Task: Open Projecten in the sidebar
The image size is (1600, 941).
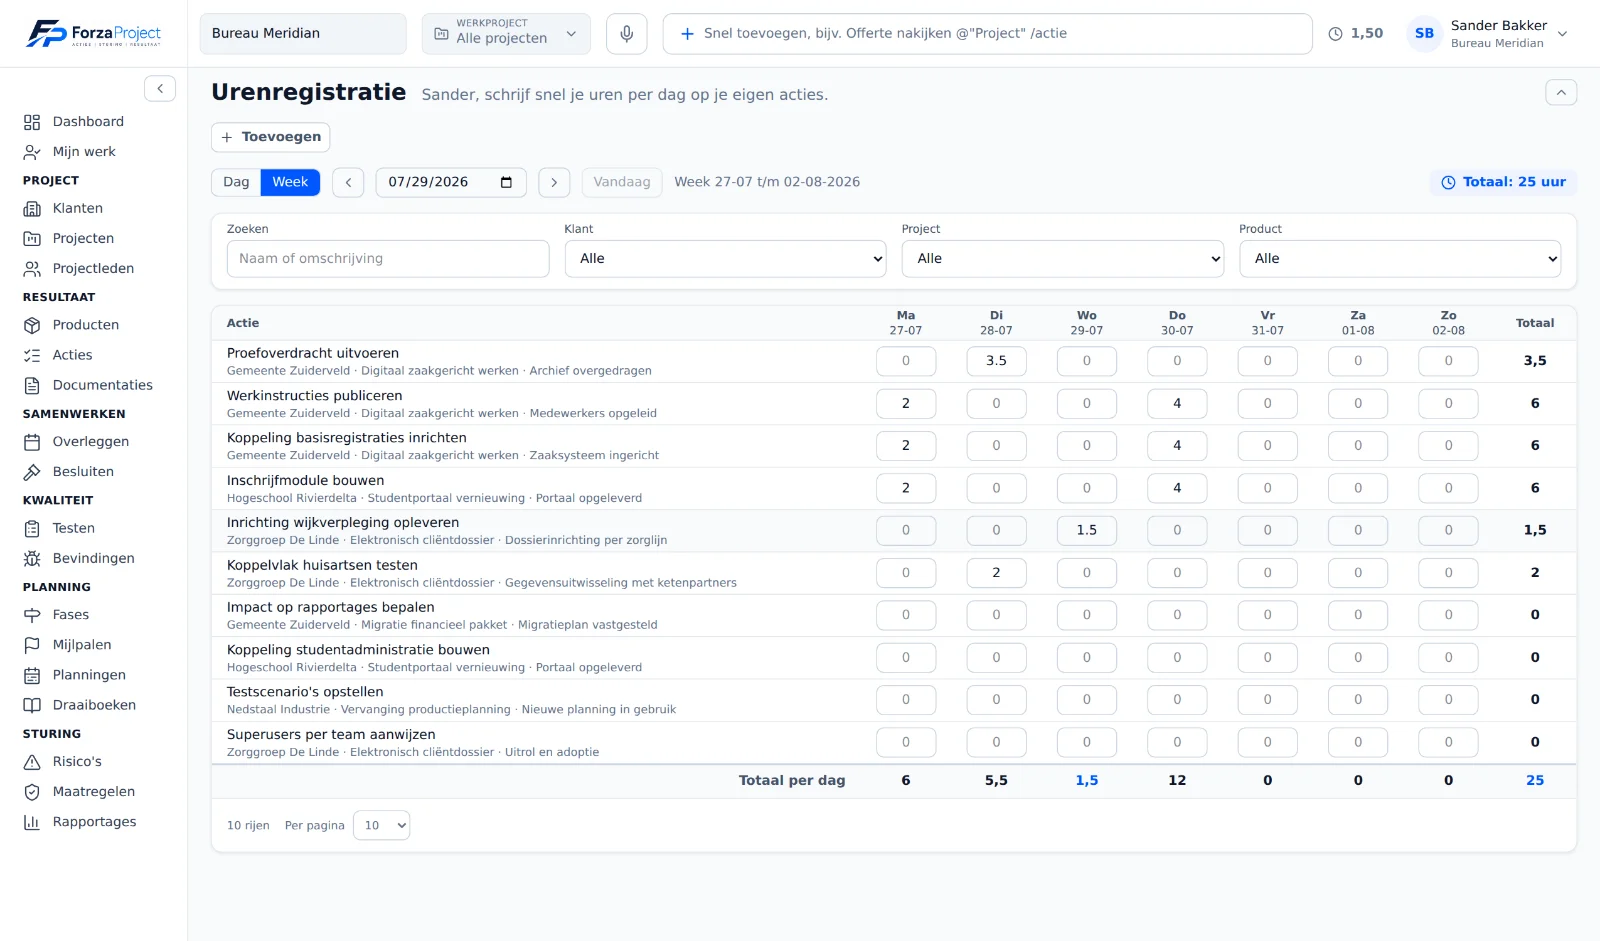Action: [x=83, y=239]
